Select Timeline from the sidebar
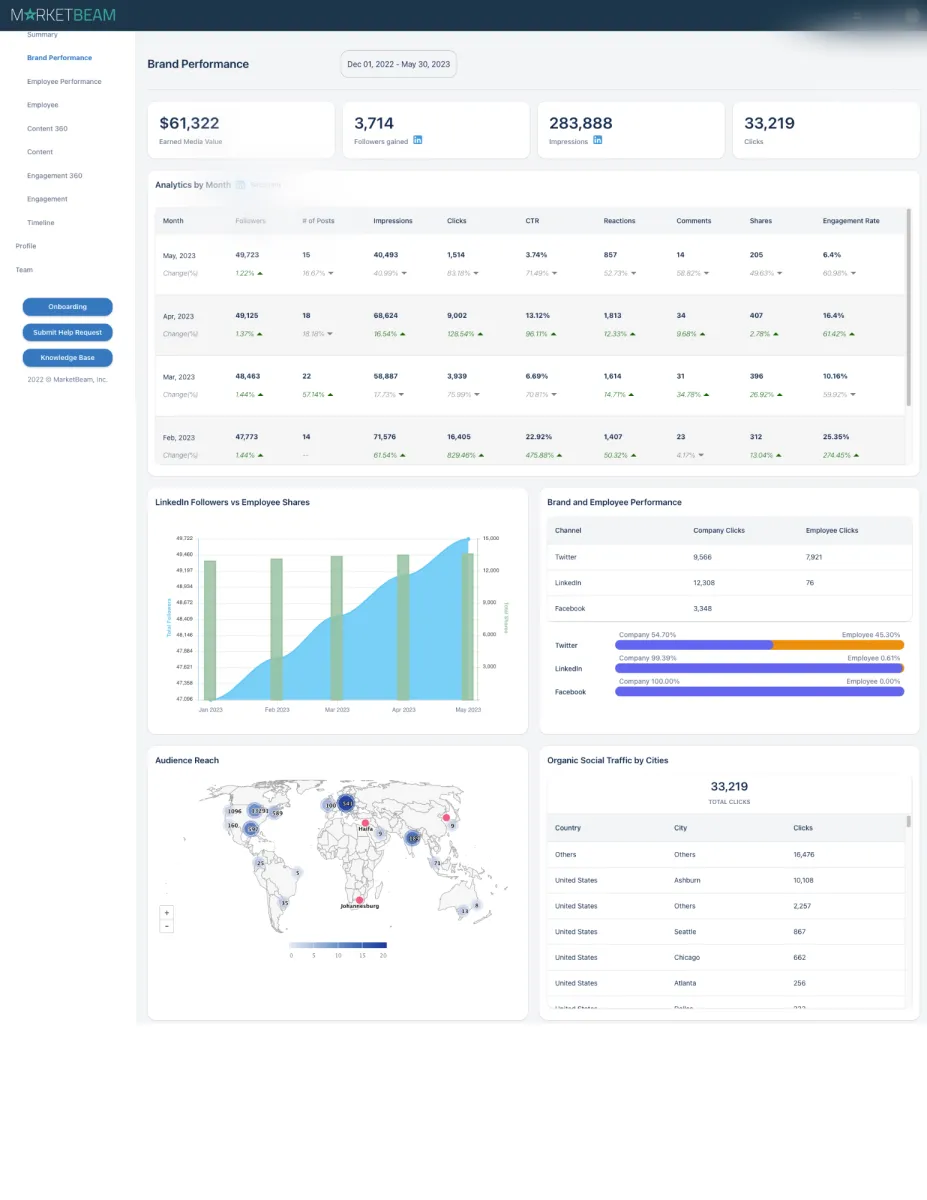 pyautogui.click(x=41, y=223)
